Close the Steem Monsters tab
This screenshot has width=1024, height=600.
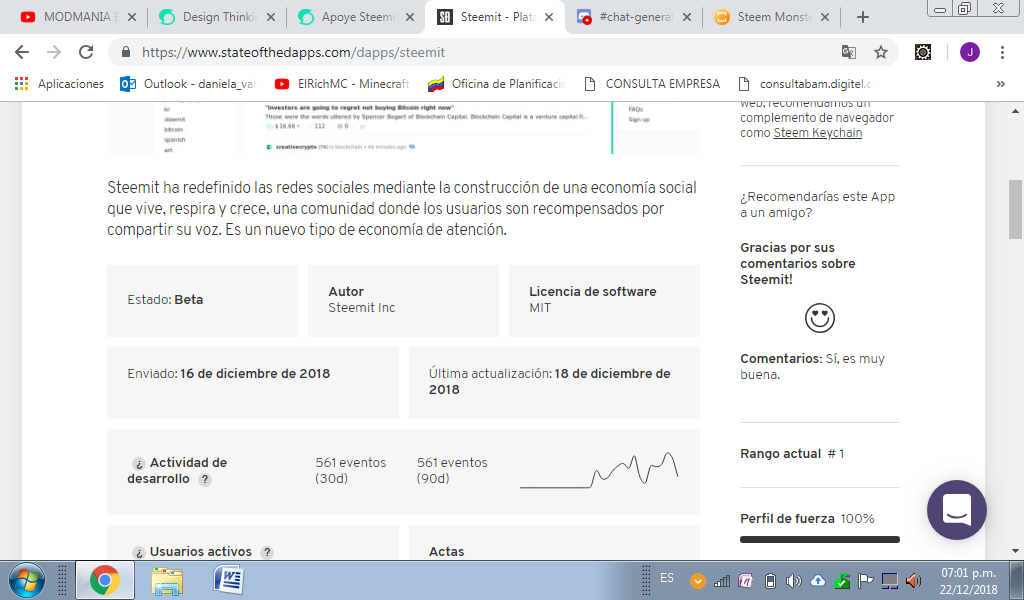point(825,17)
